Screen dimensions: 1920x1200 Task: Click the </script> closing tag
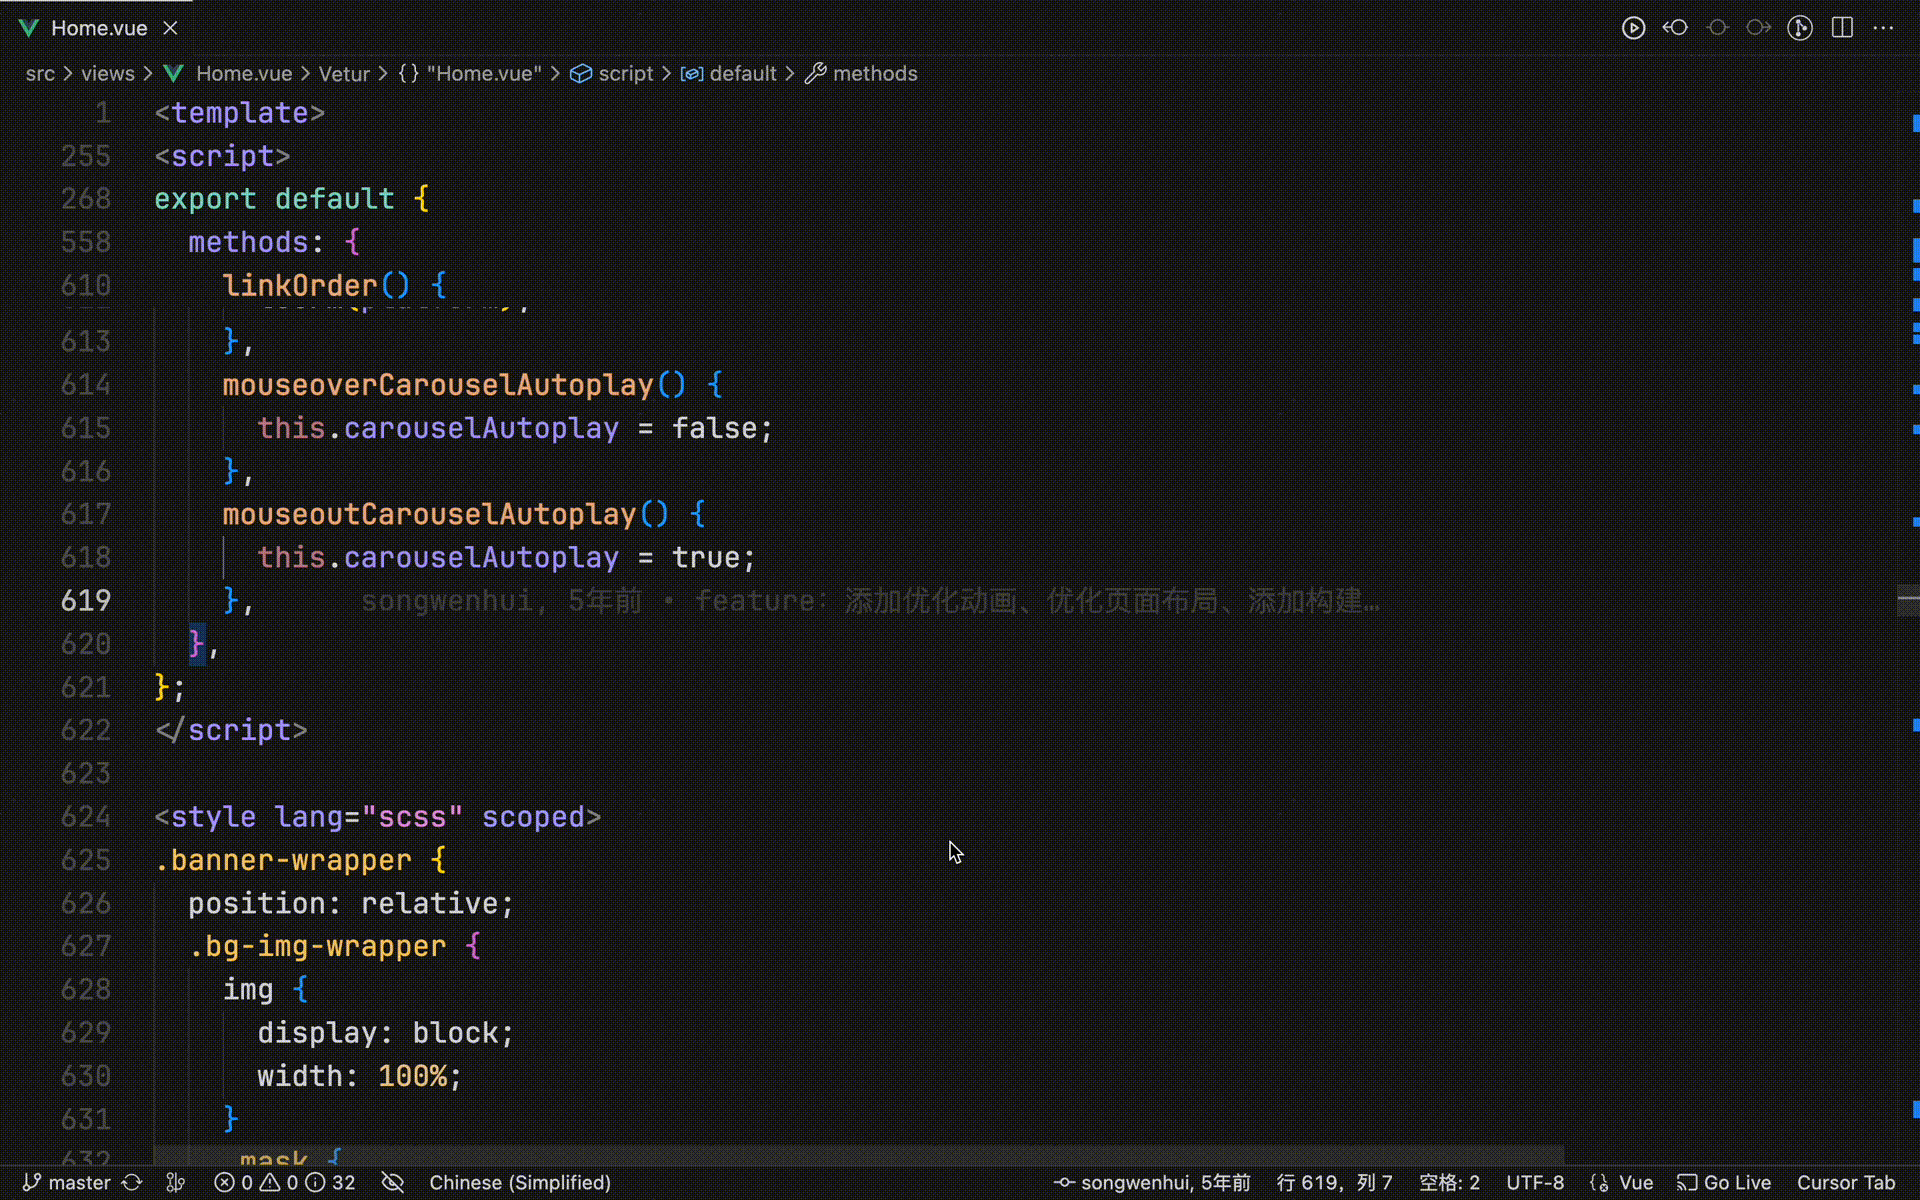[x=231, y=730]
